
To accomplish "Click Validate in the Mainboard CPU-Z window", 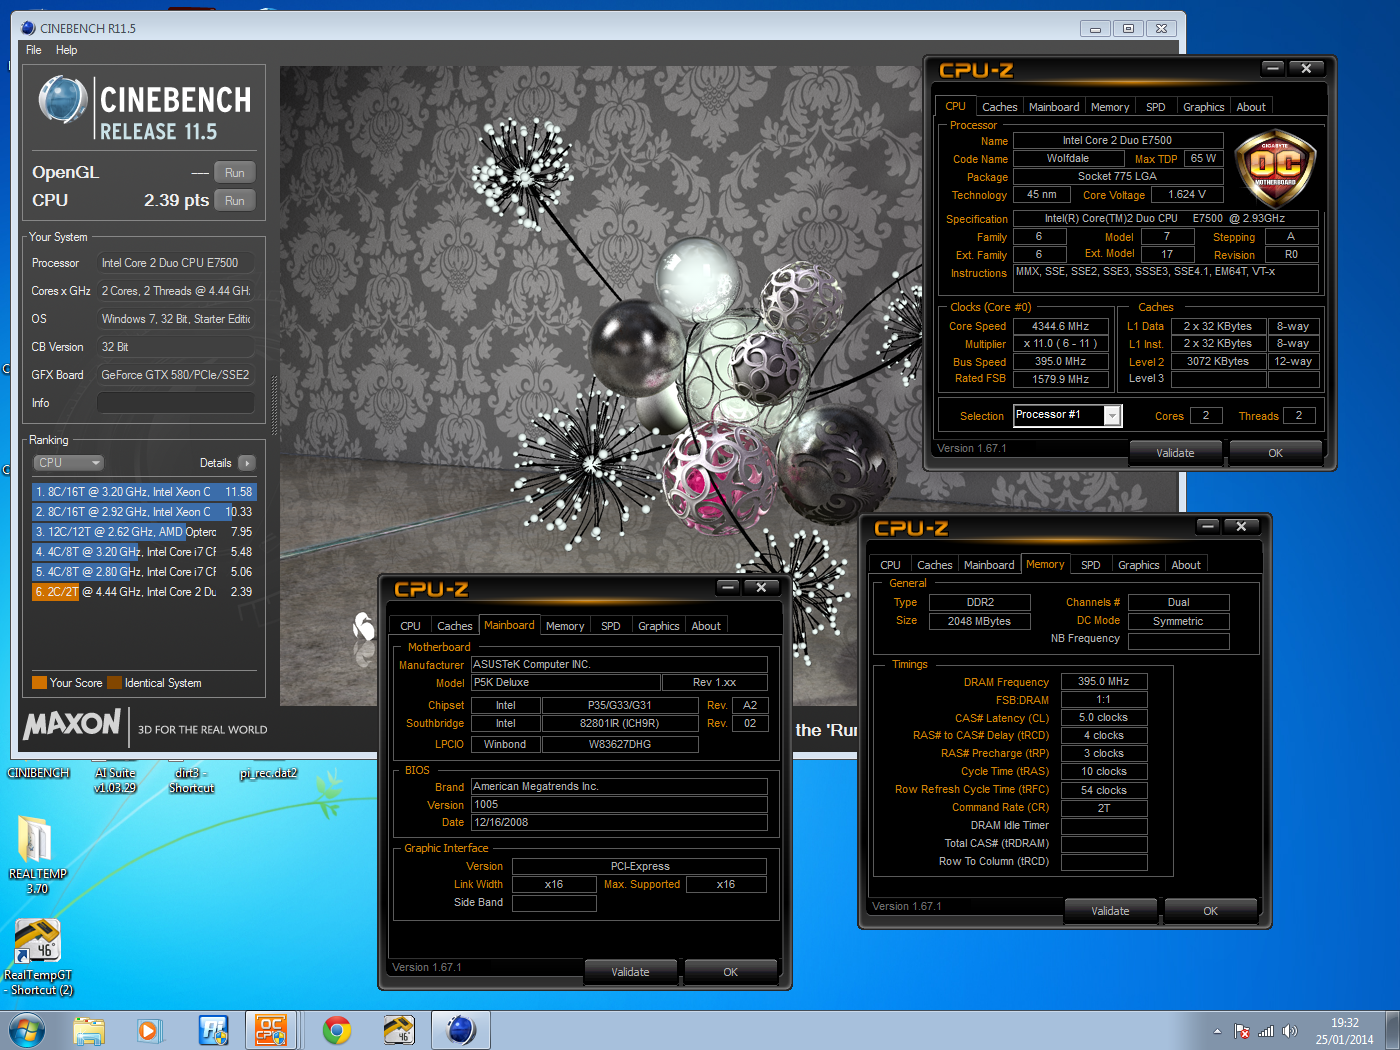I will pyautogui.click(x=630, y=972).
